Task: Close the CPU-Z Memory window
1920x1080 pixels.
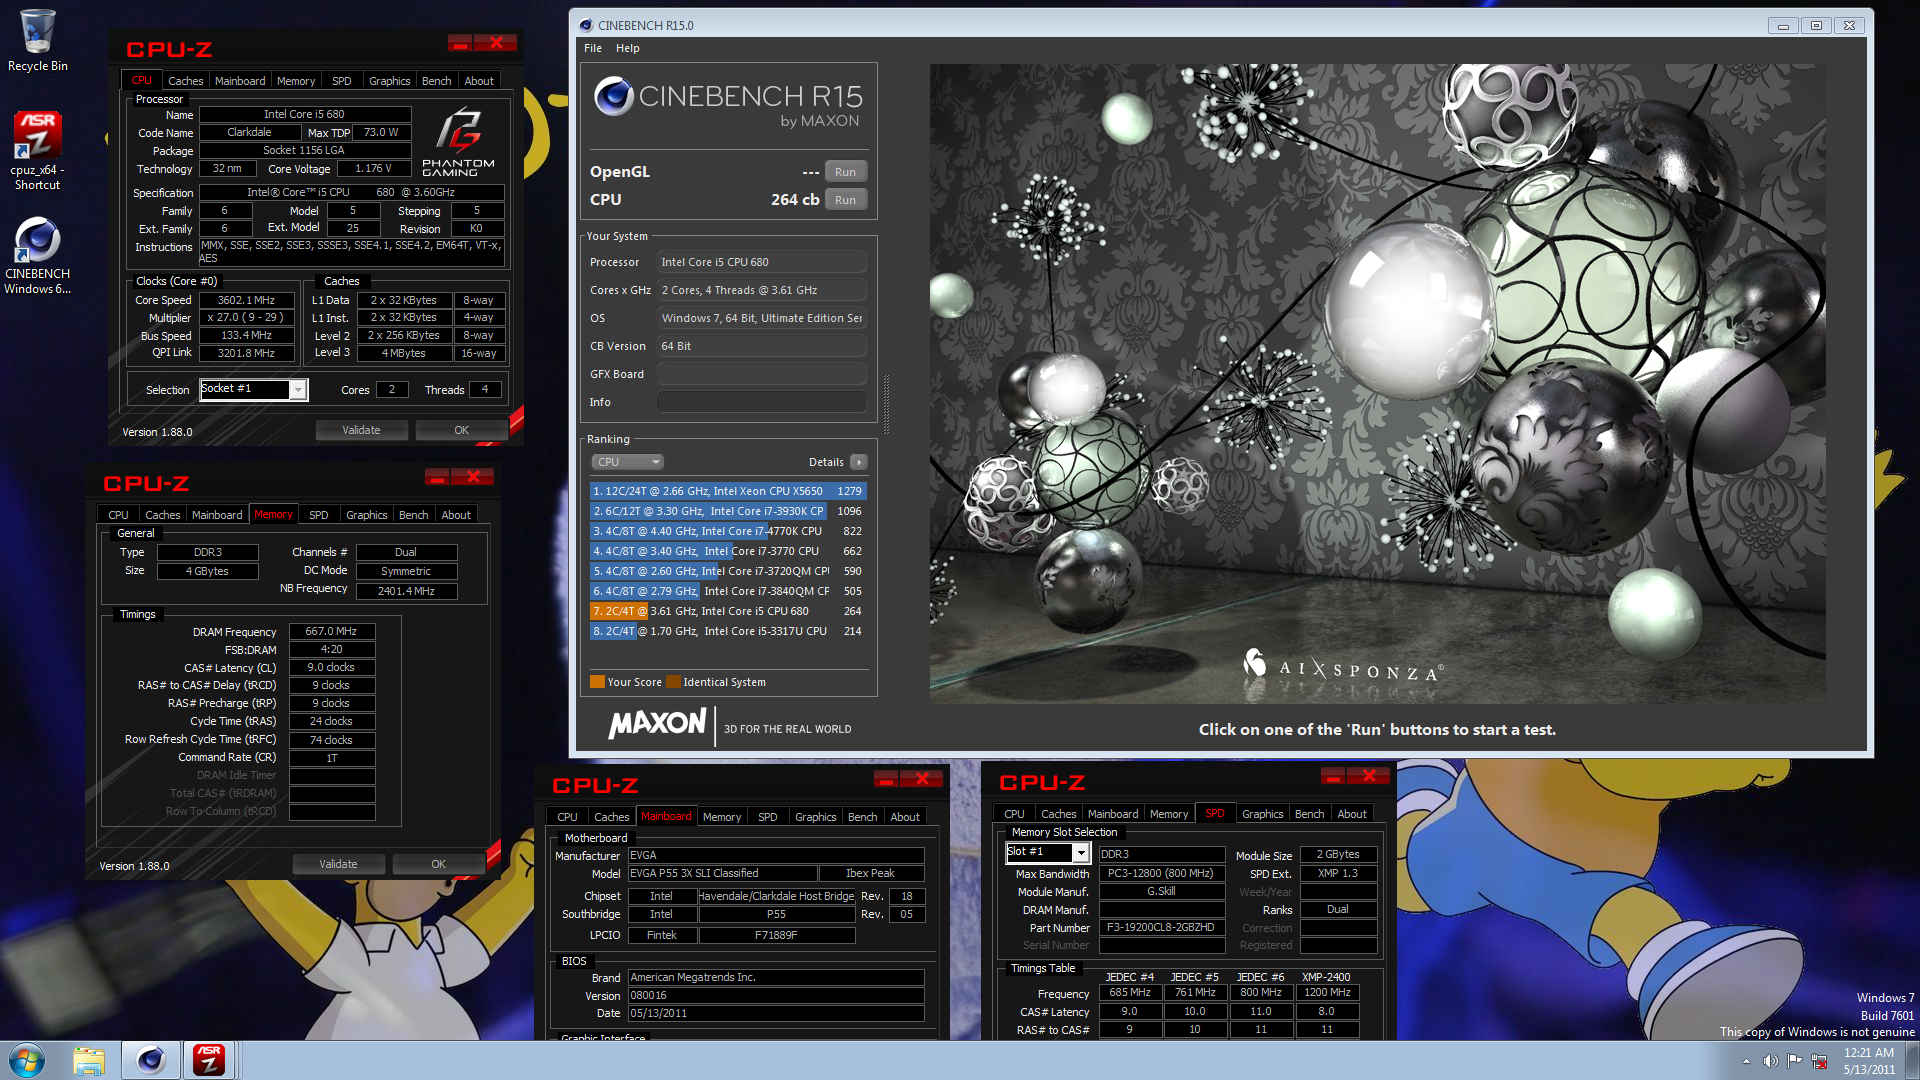Action: click(473, 477)
